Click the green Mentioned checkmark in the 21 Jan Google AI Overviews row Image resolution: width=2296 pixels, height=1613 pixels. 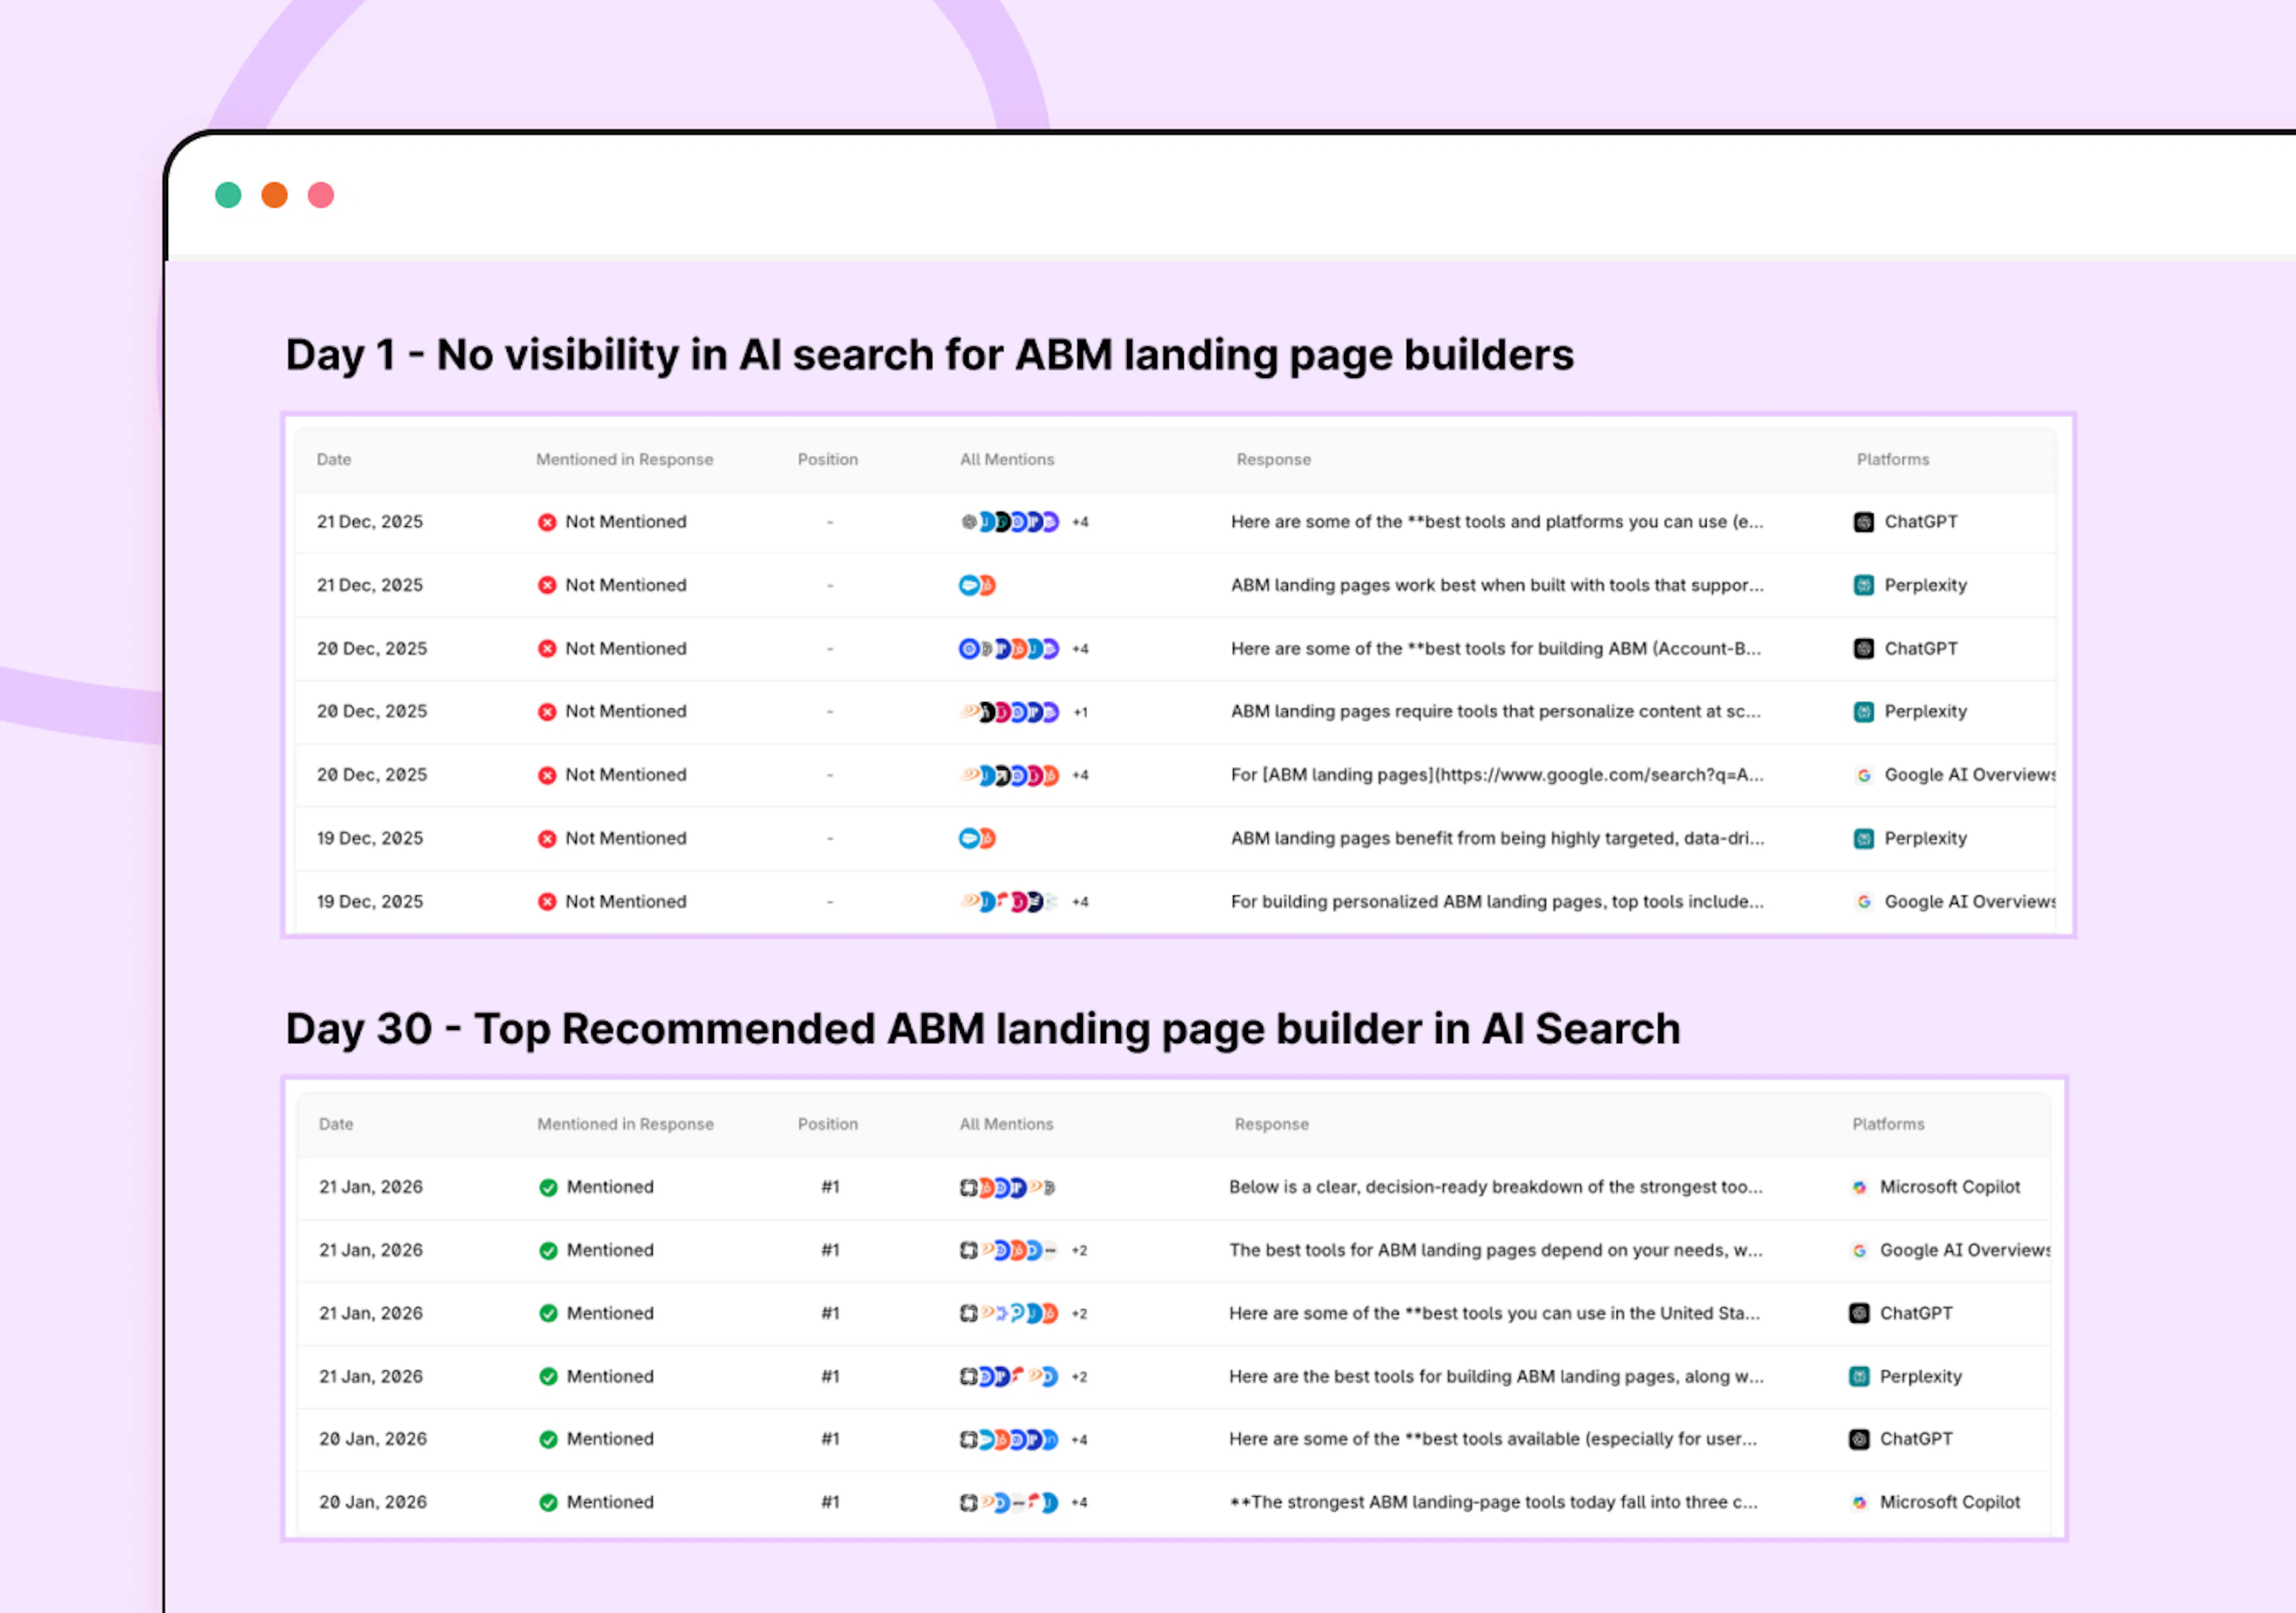(x=548, y=1250)
